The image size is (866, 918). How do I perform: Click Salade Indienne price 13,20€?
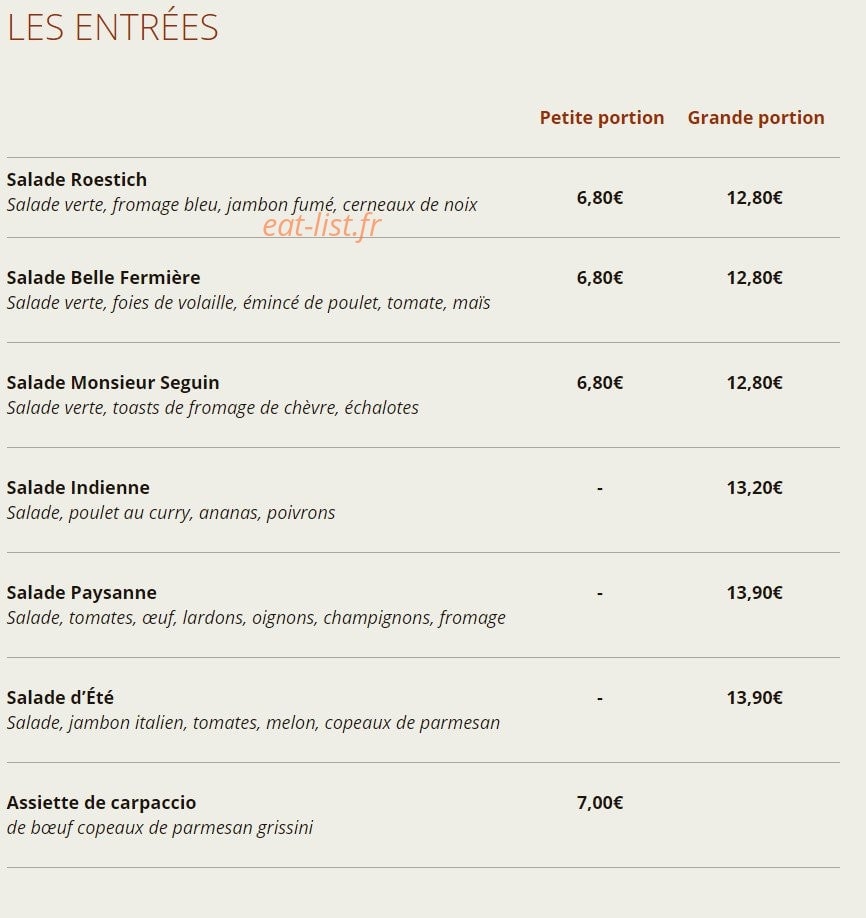(x=754, y=487)
